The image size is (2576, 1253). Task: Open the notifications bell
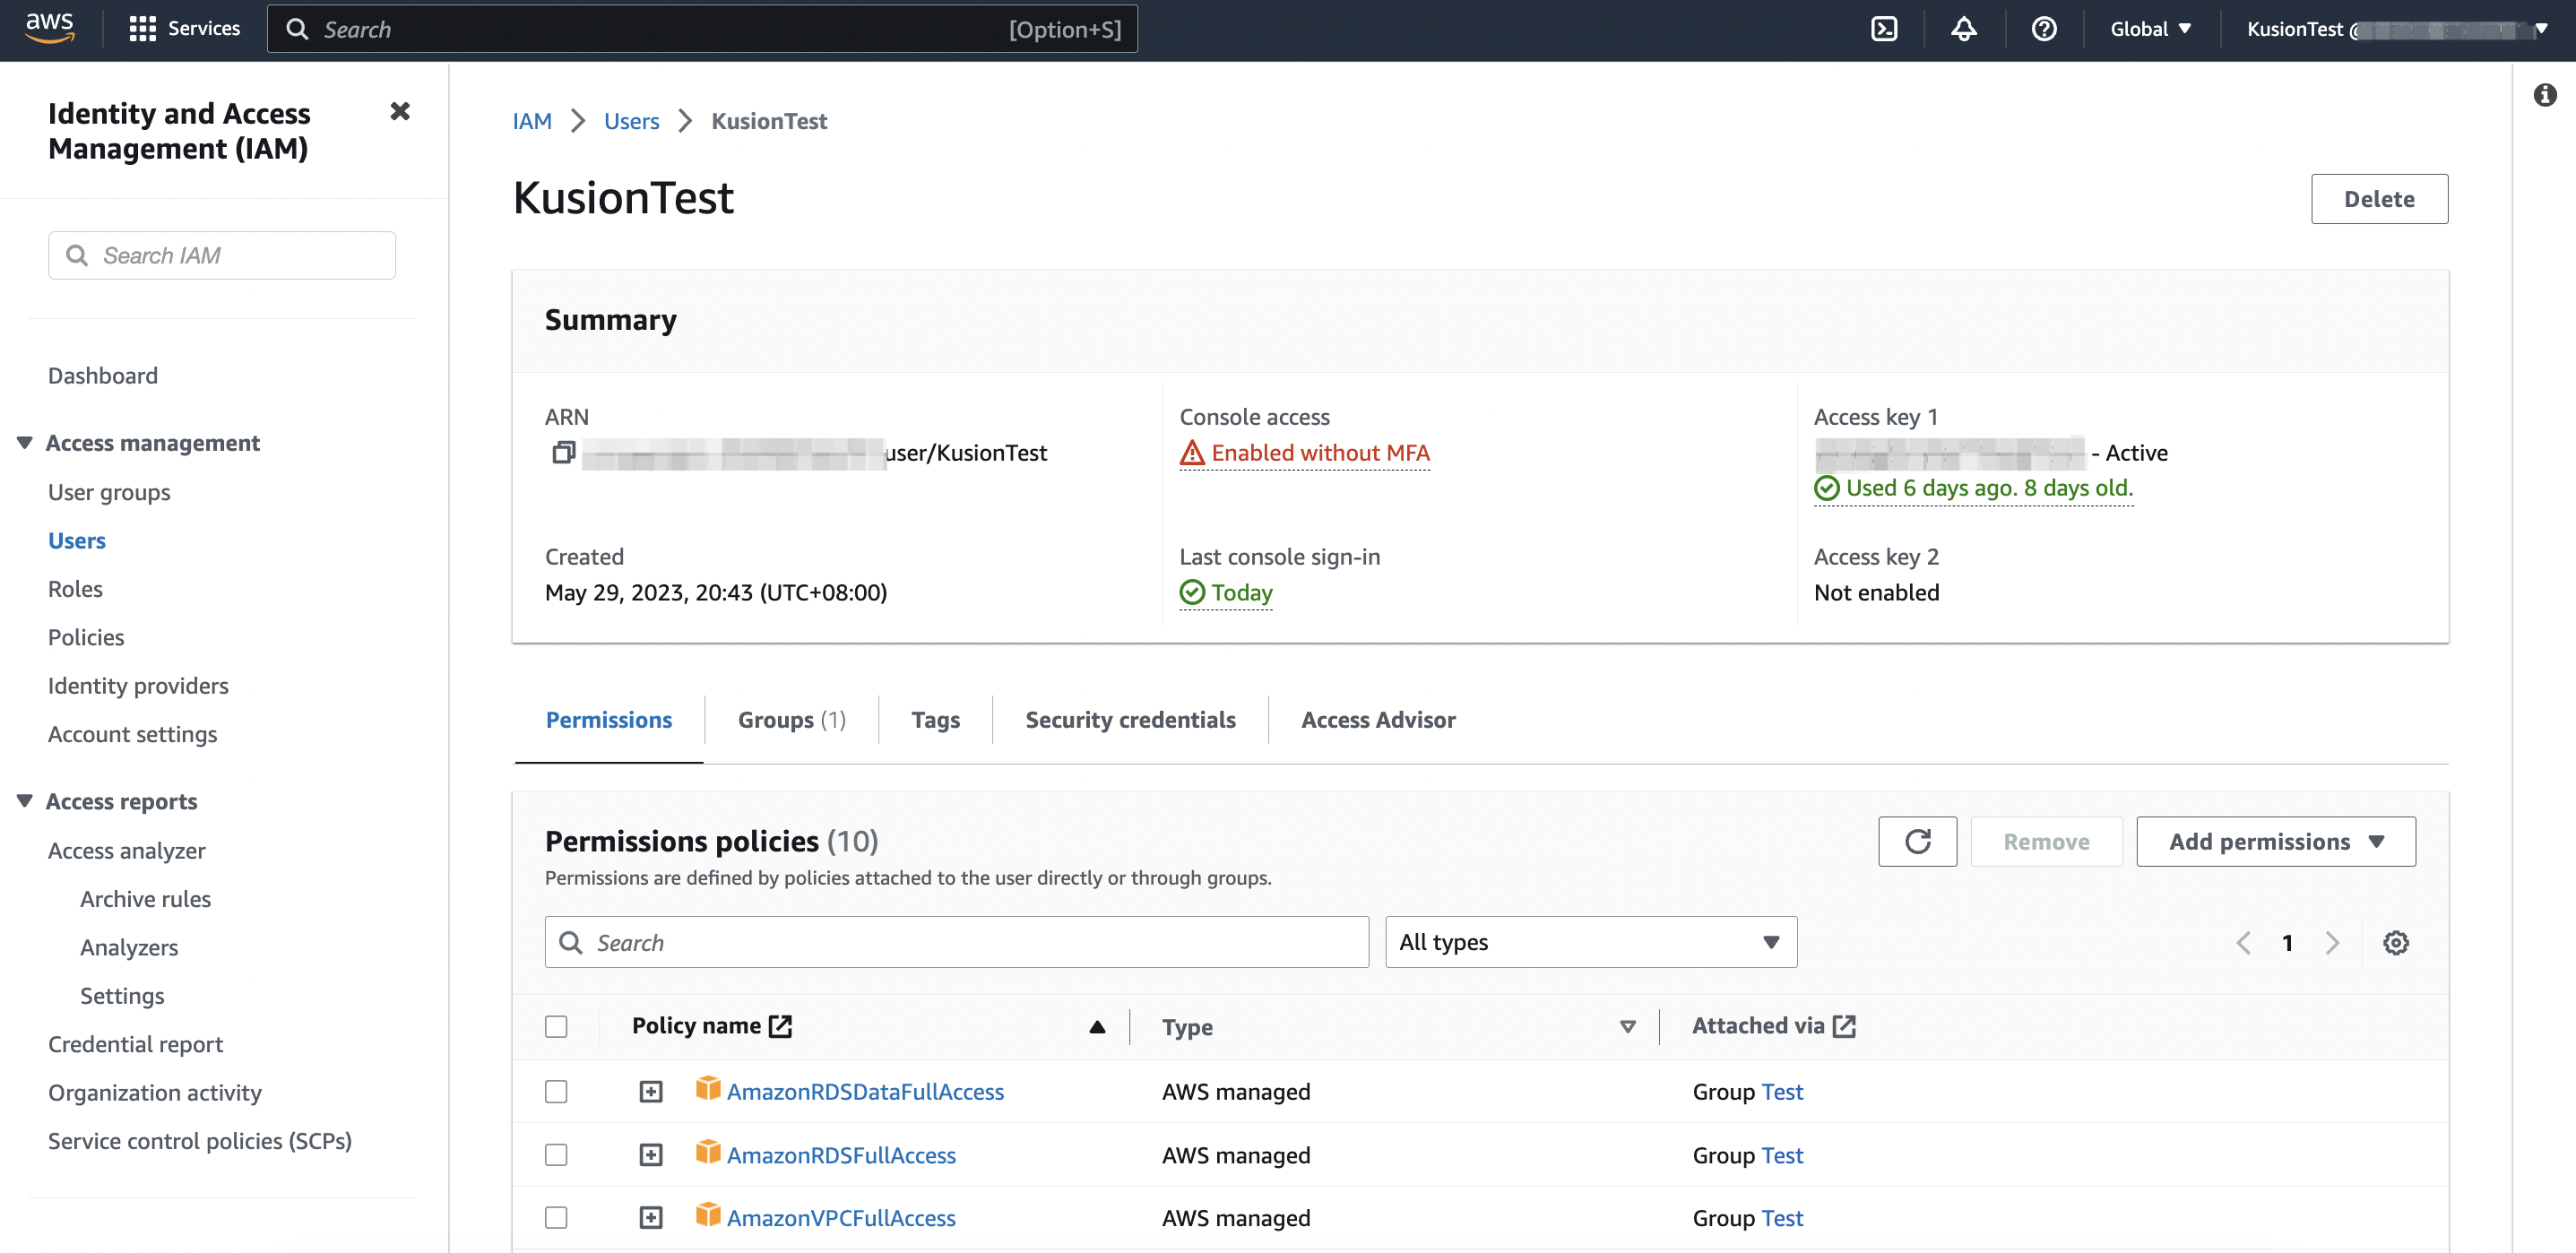(x=1963, y=28)
